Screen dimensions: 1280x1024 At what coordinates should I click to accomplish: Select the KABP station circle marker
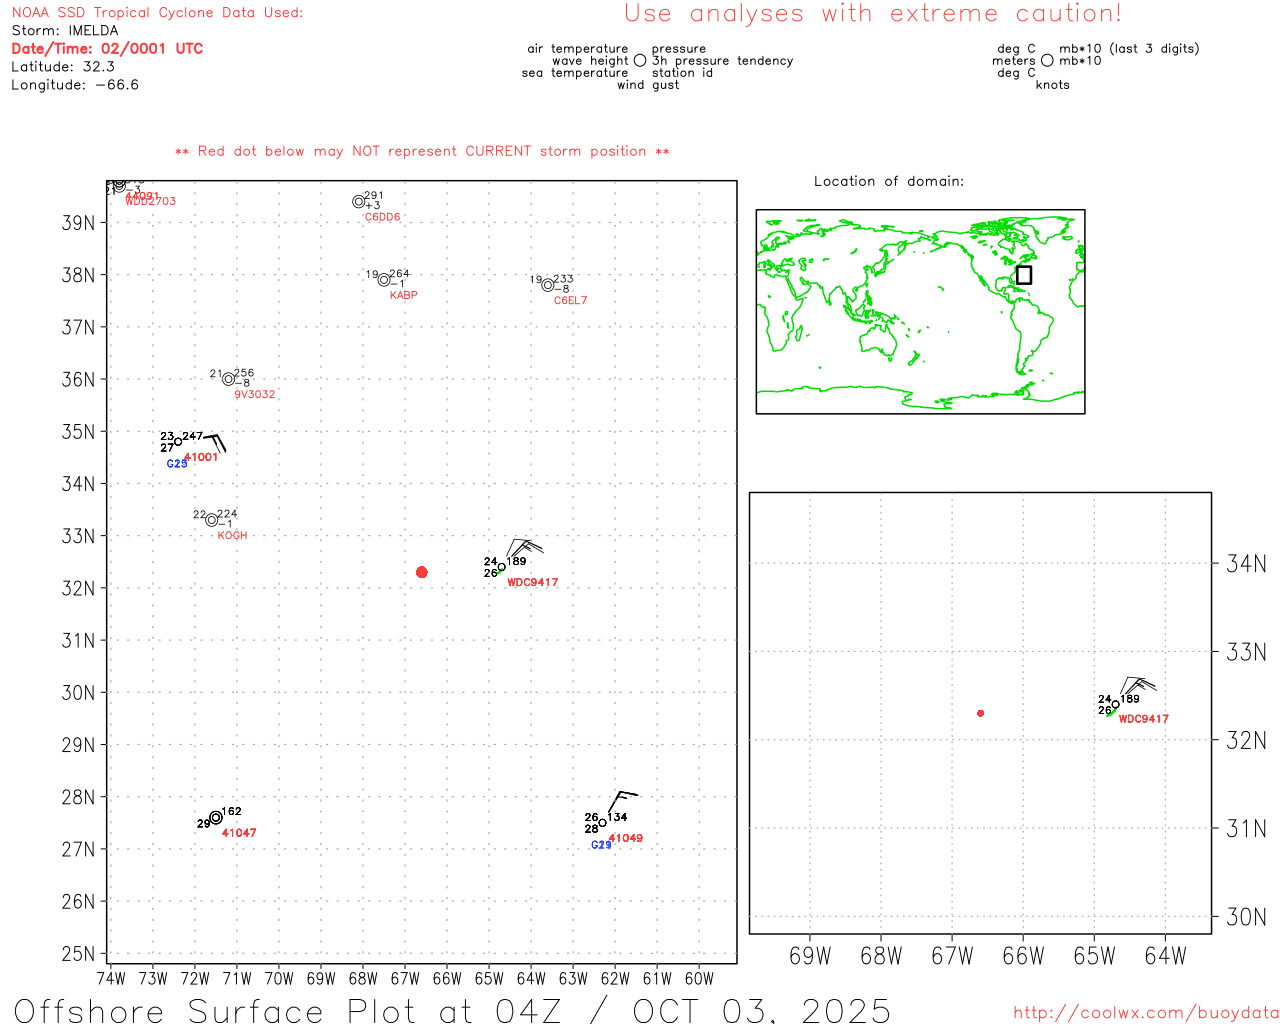(x=384, y=280)
